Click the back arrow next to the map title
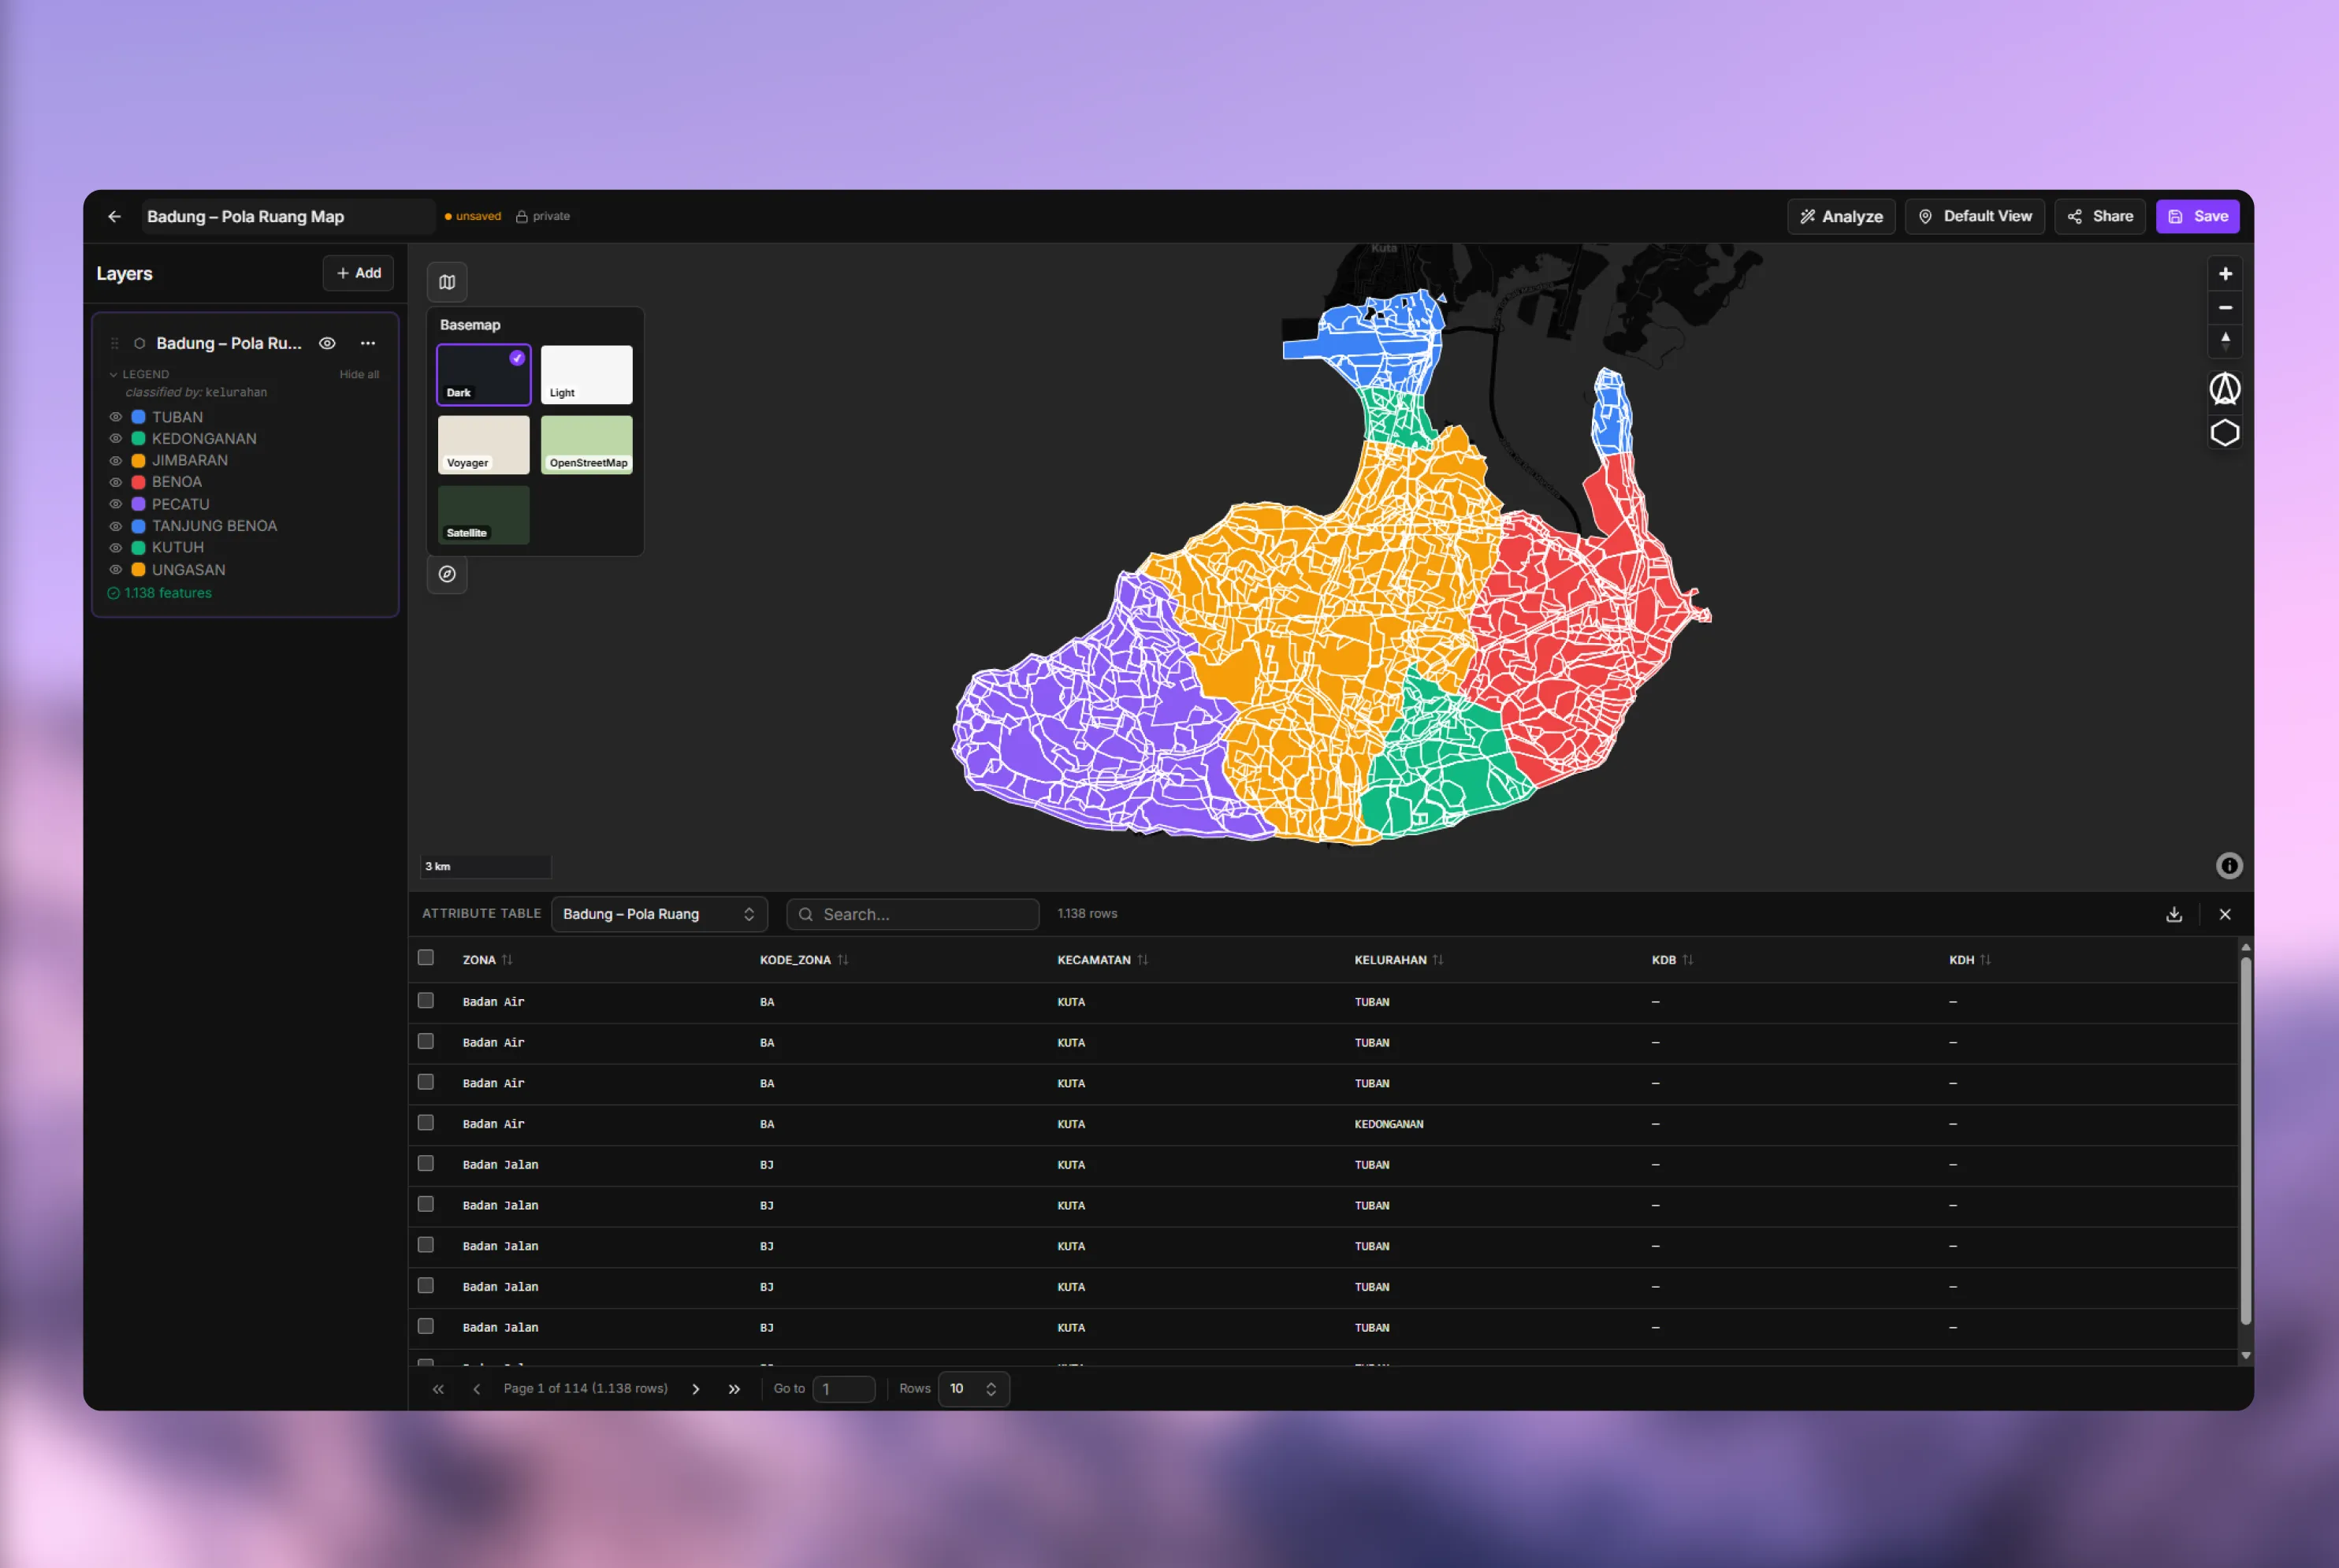This screenshot has width=2339, height=1568. [x=114, y=217]
